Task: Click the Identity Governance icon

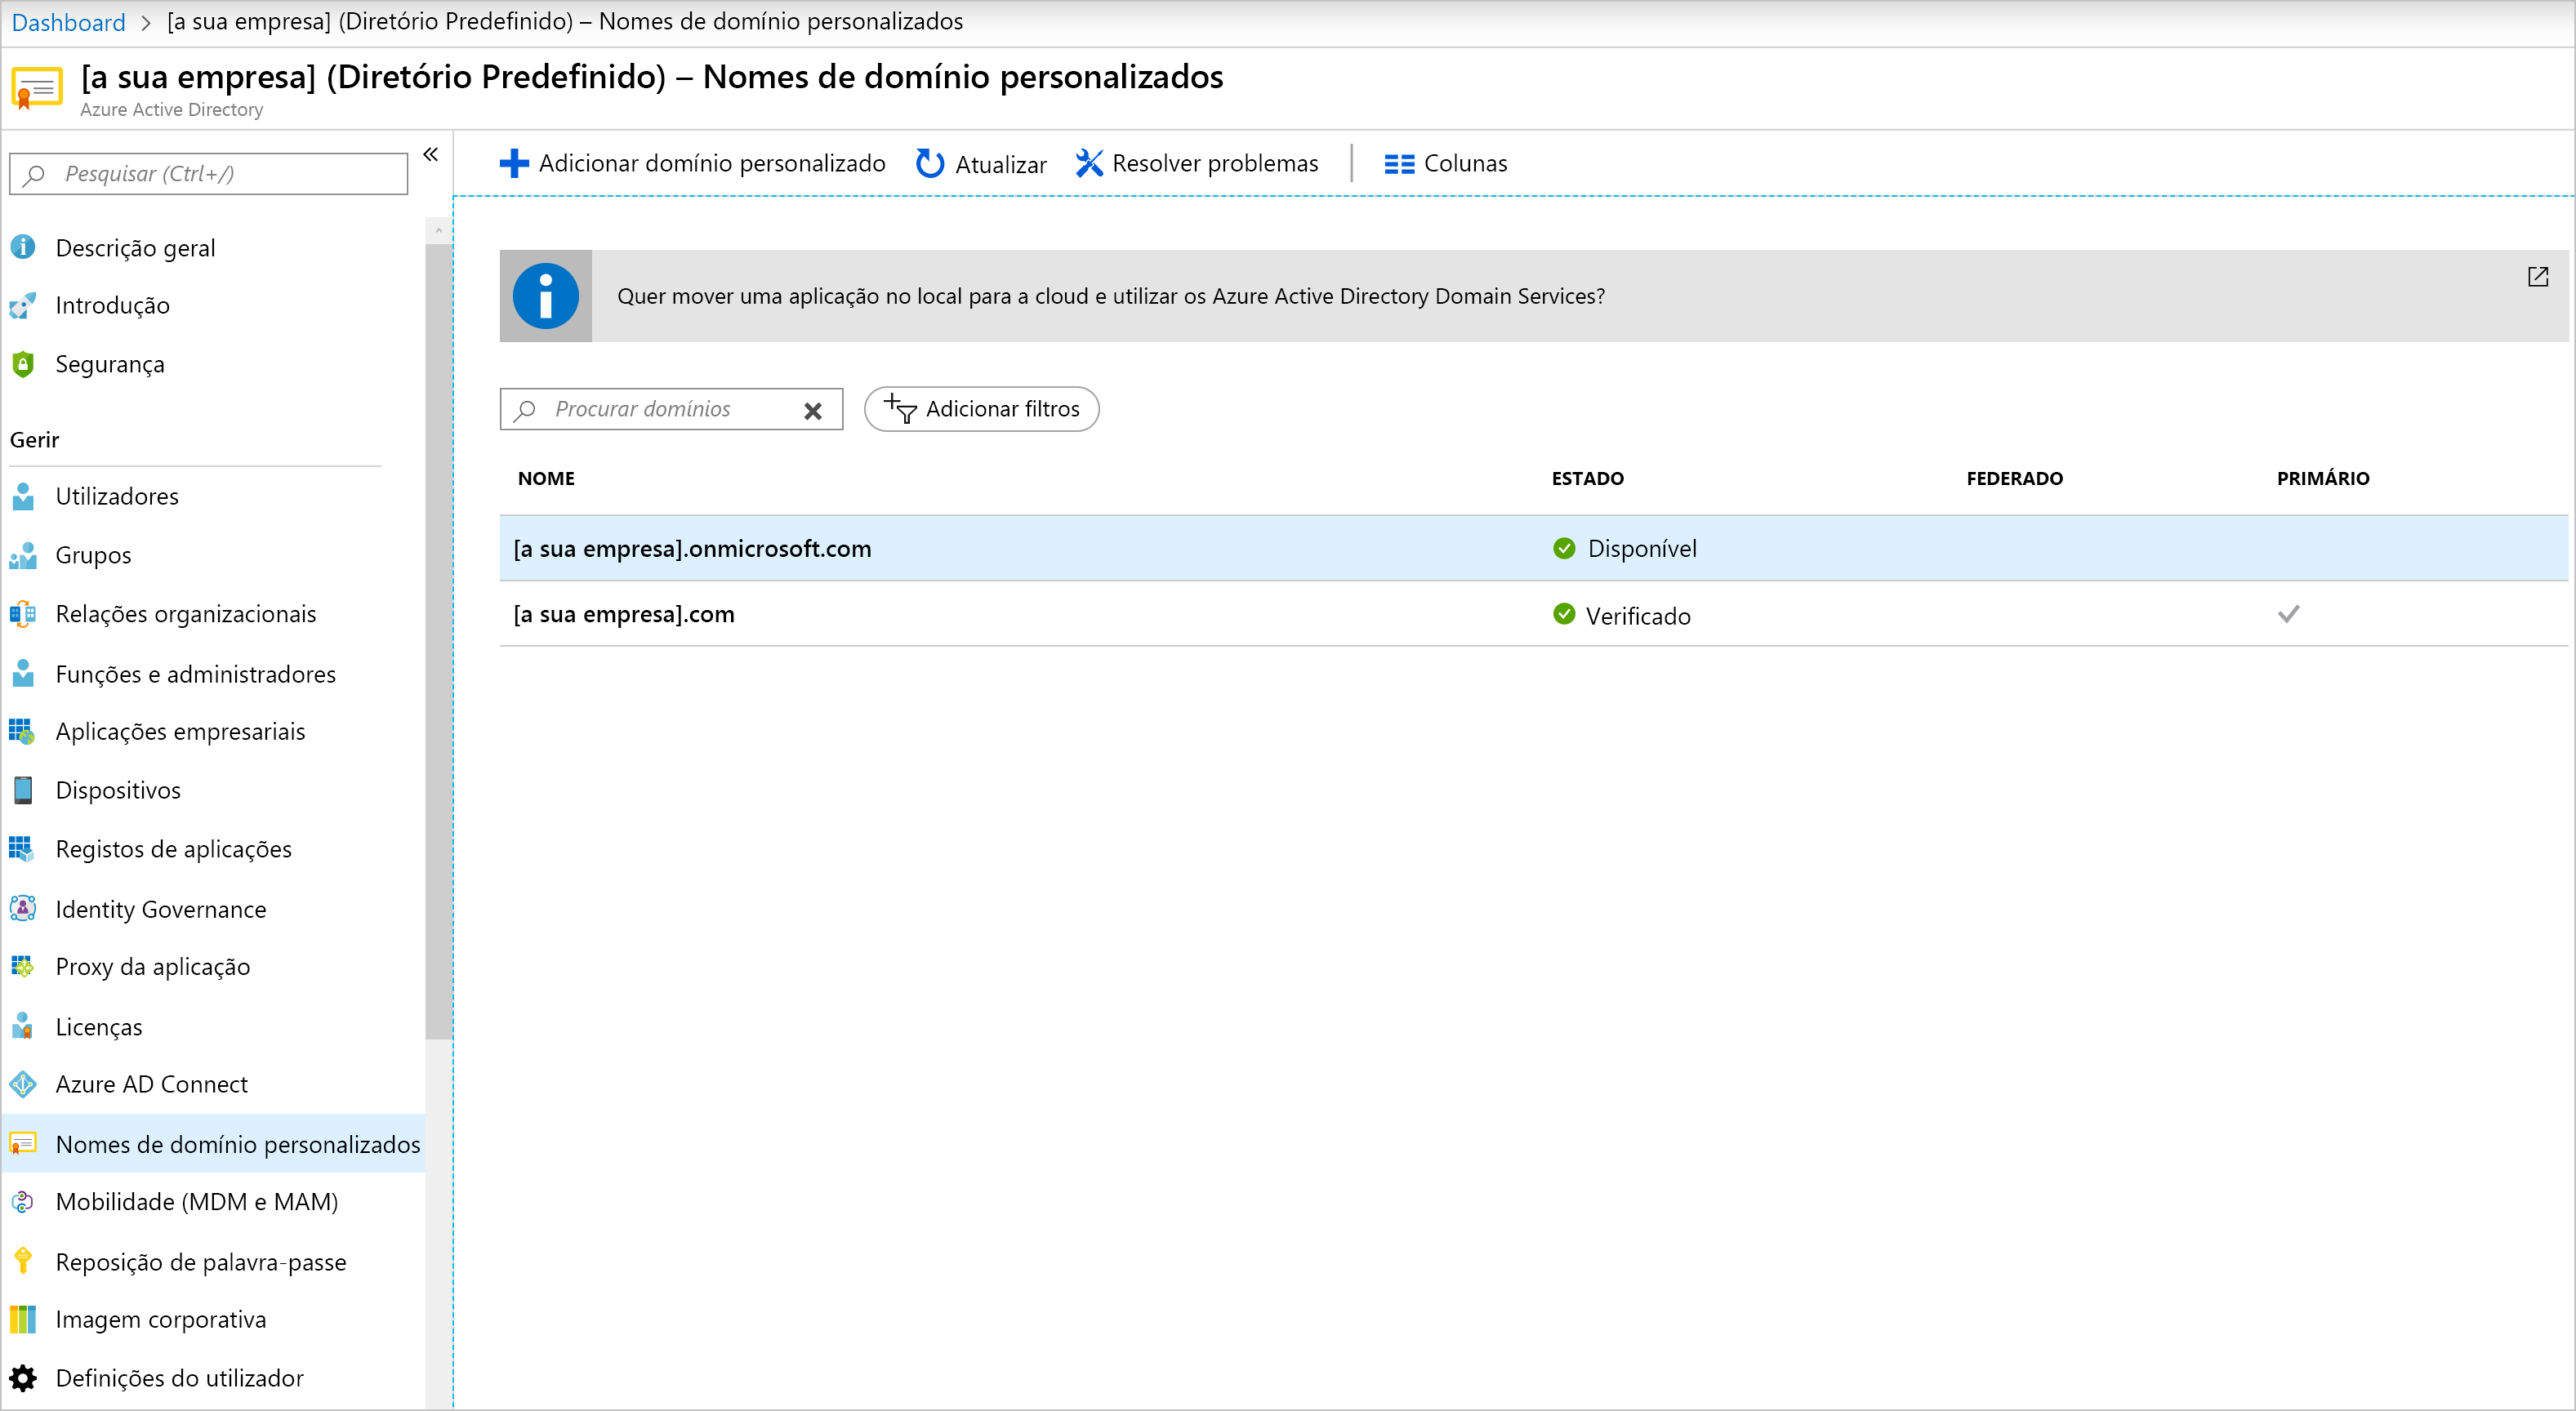Action: click(x=23, y=908)
